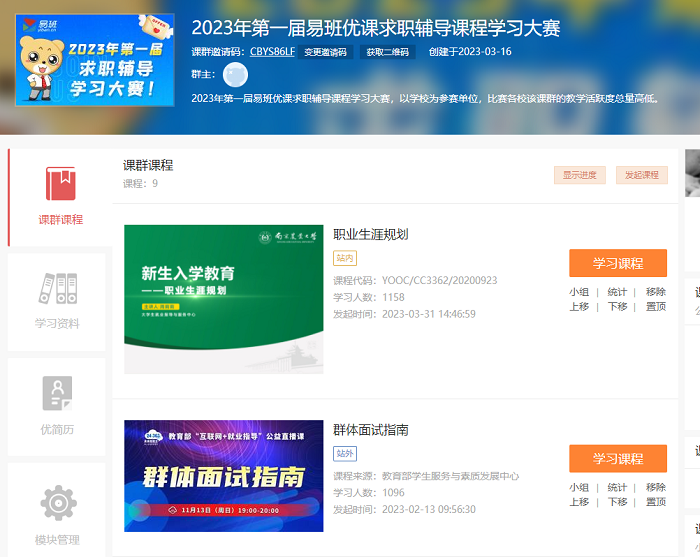Click the start time 2023-02-13 09:56:30
The width and height of the screenshot is (700, 557).
coord(429,510)
